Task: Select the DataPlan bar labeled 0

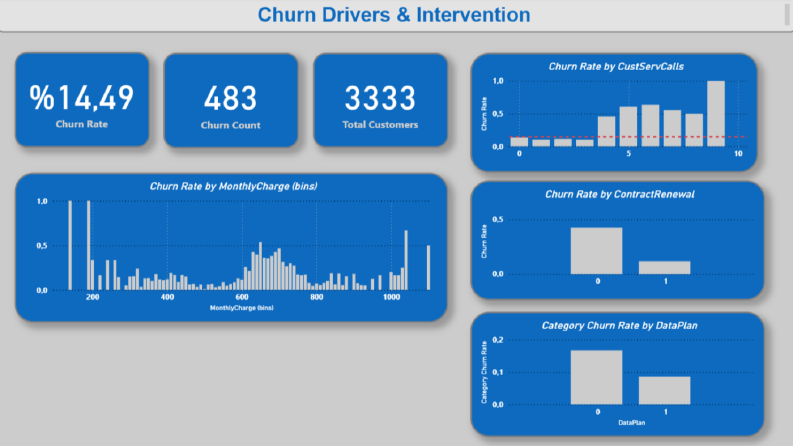Action: tap(596, 377)
